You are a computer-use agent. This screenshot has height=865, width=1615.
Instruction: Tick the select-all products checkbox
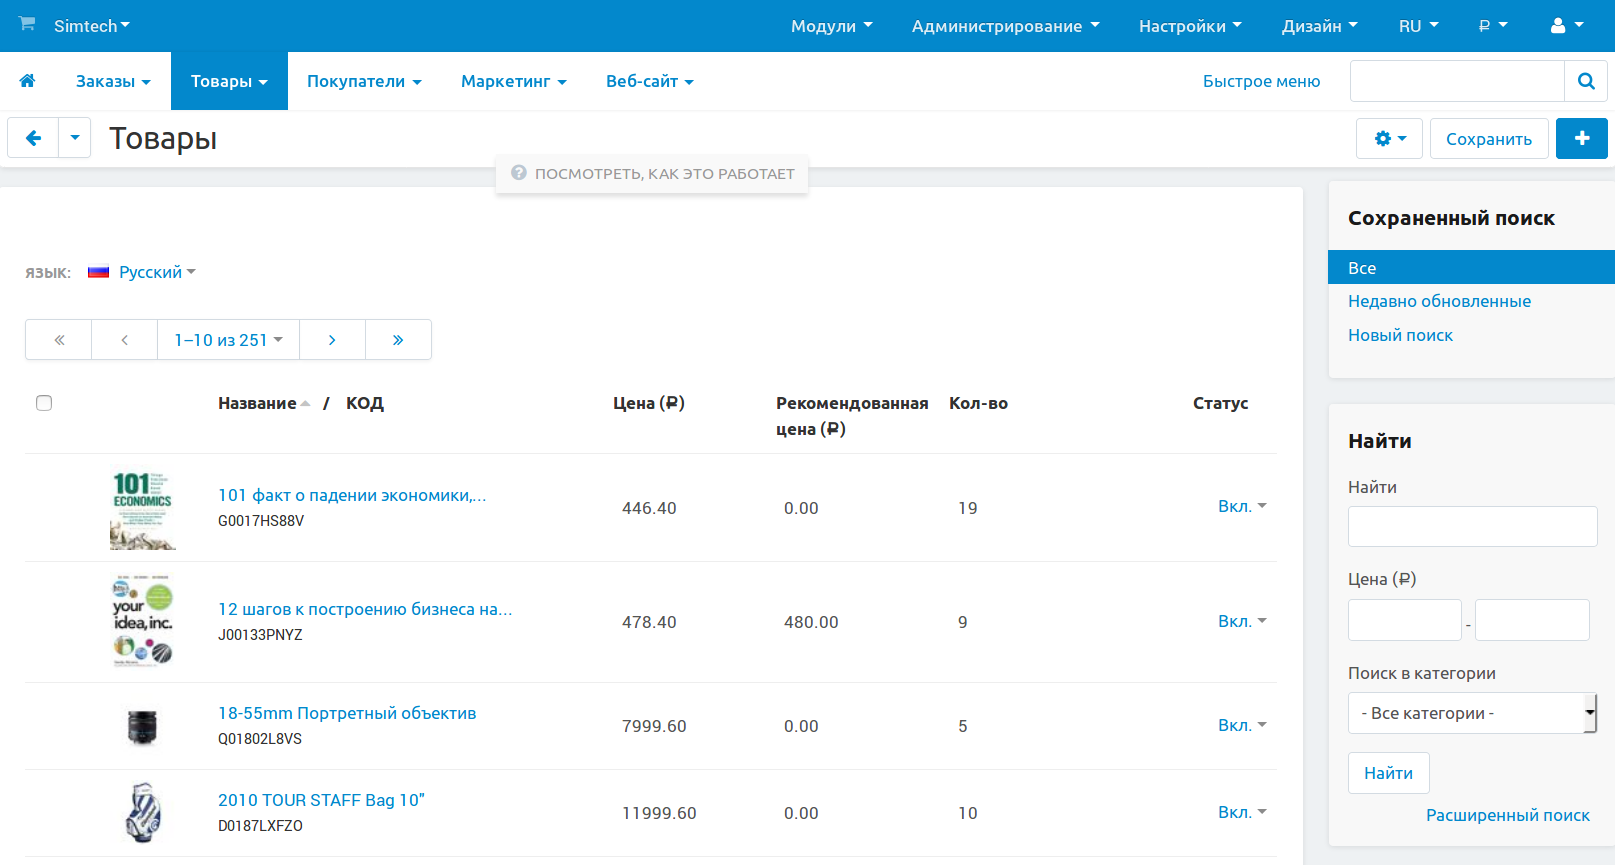click(44, 403)
